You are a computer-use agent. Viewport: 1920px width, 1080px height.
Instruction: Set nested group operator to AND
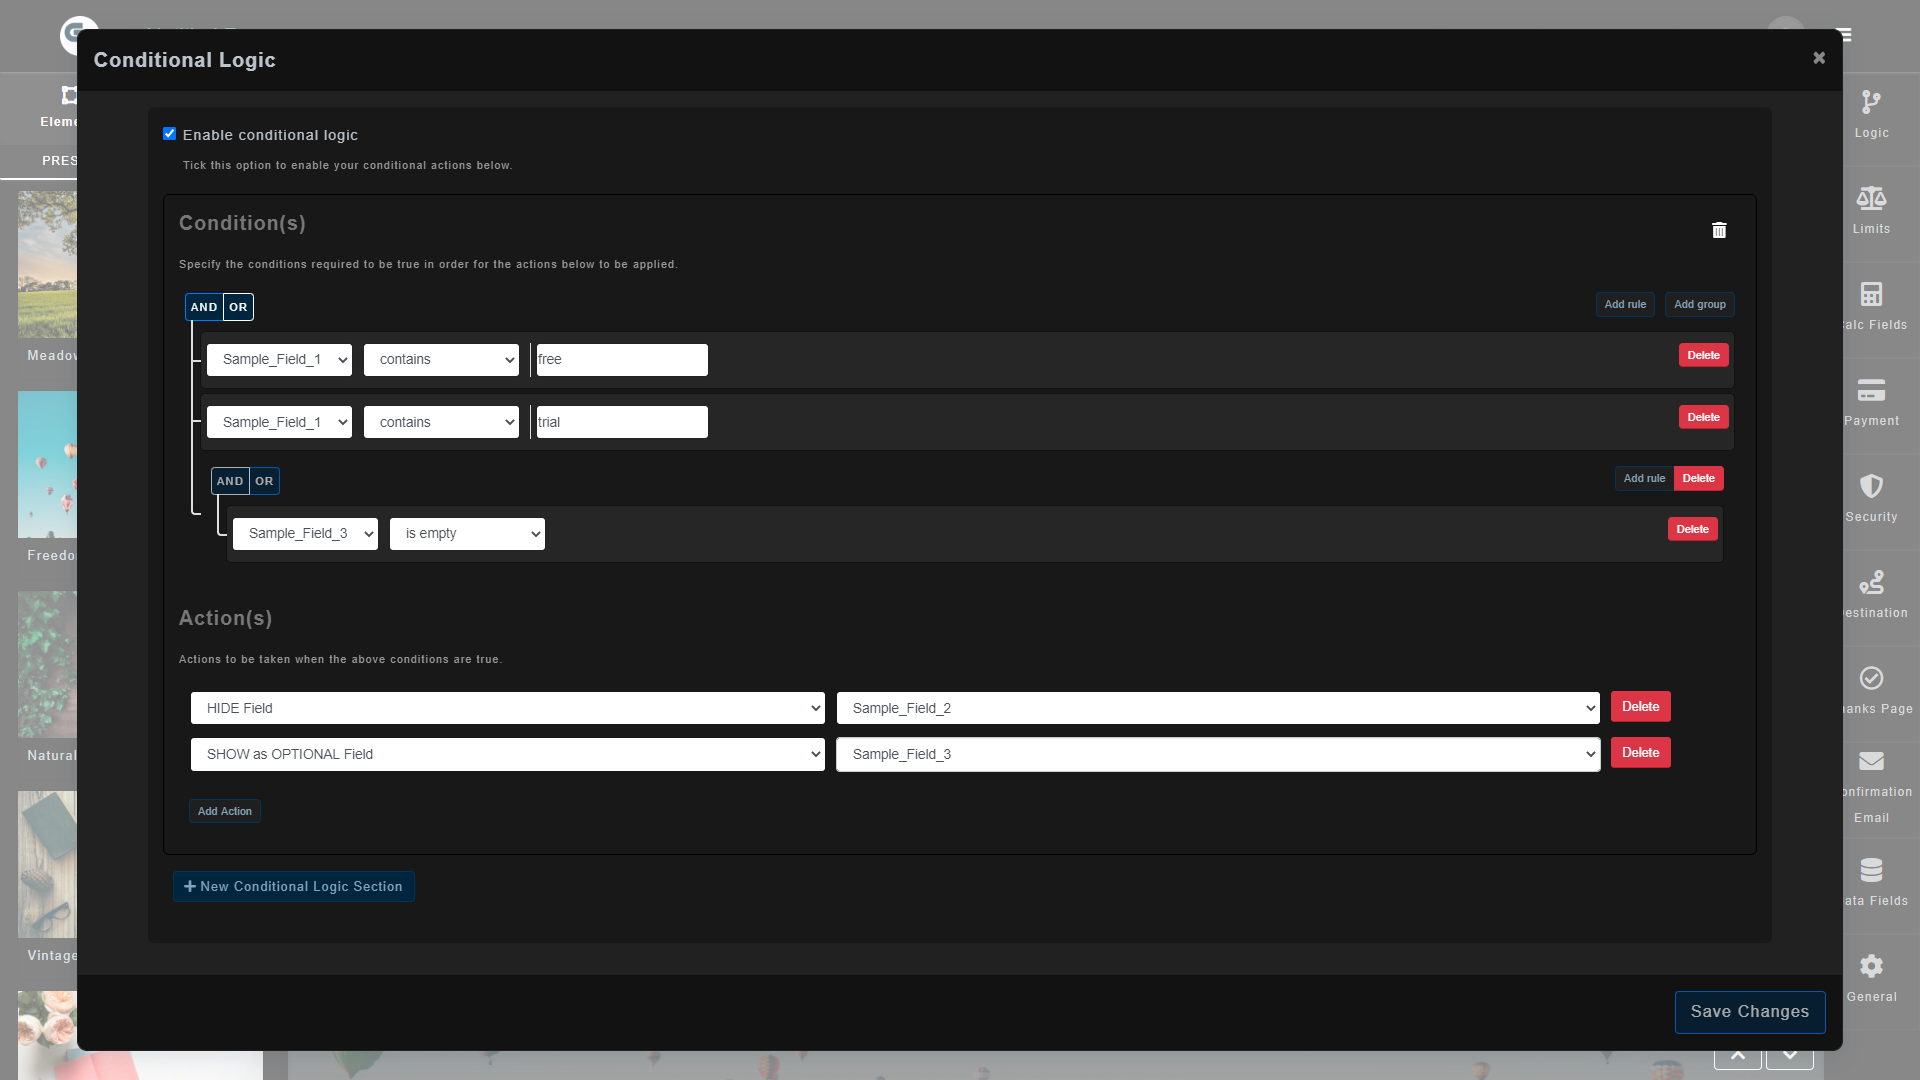tap(230, 481)
